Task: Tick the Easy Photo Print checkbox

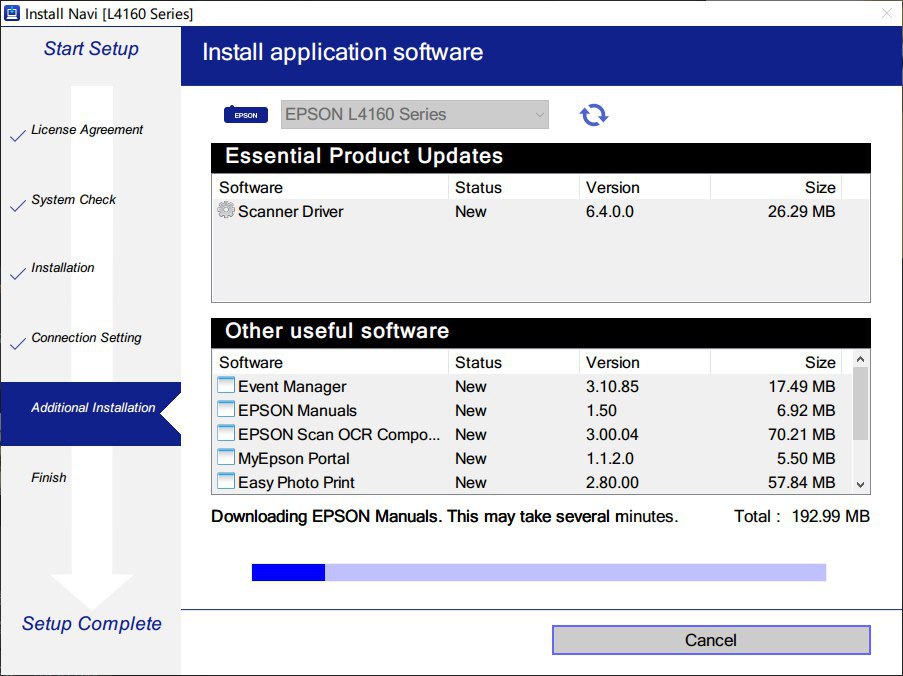Action: tap(226, 482)
